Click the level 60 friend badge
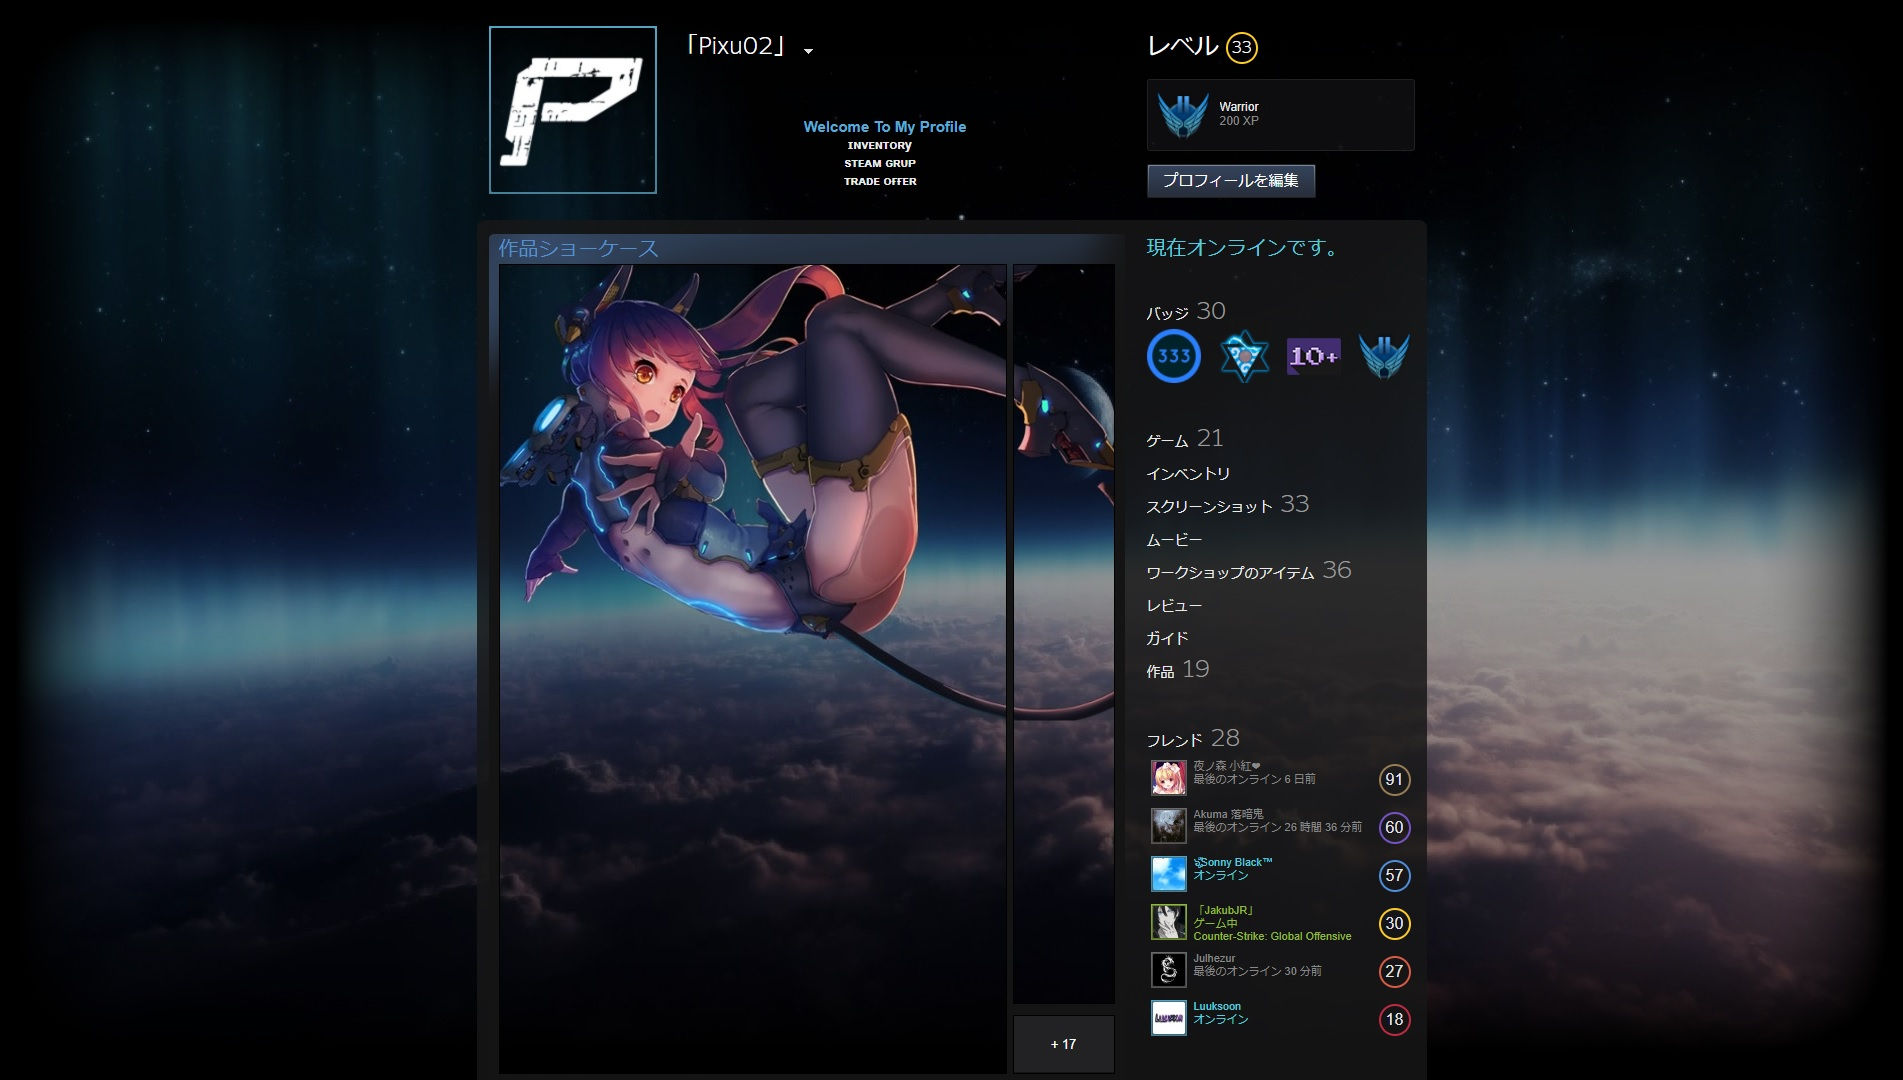The width and height of the screenshot is (1903, 1080). click(x=1394, y=827)
